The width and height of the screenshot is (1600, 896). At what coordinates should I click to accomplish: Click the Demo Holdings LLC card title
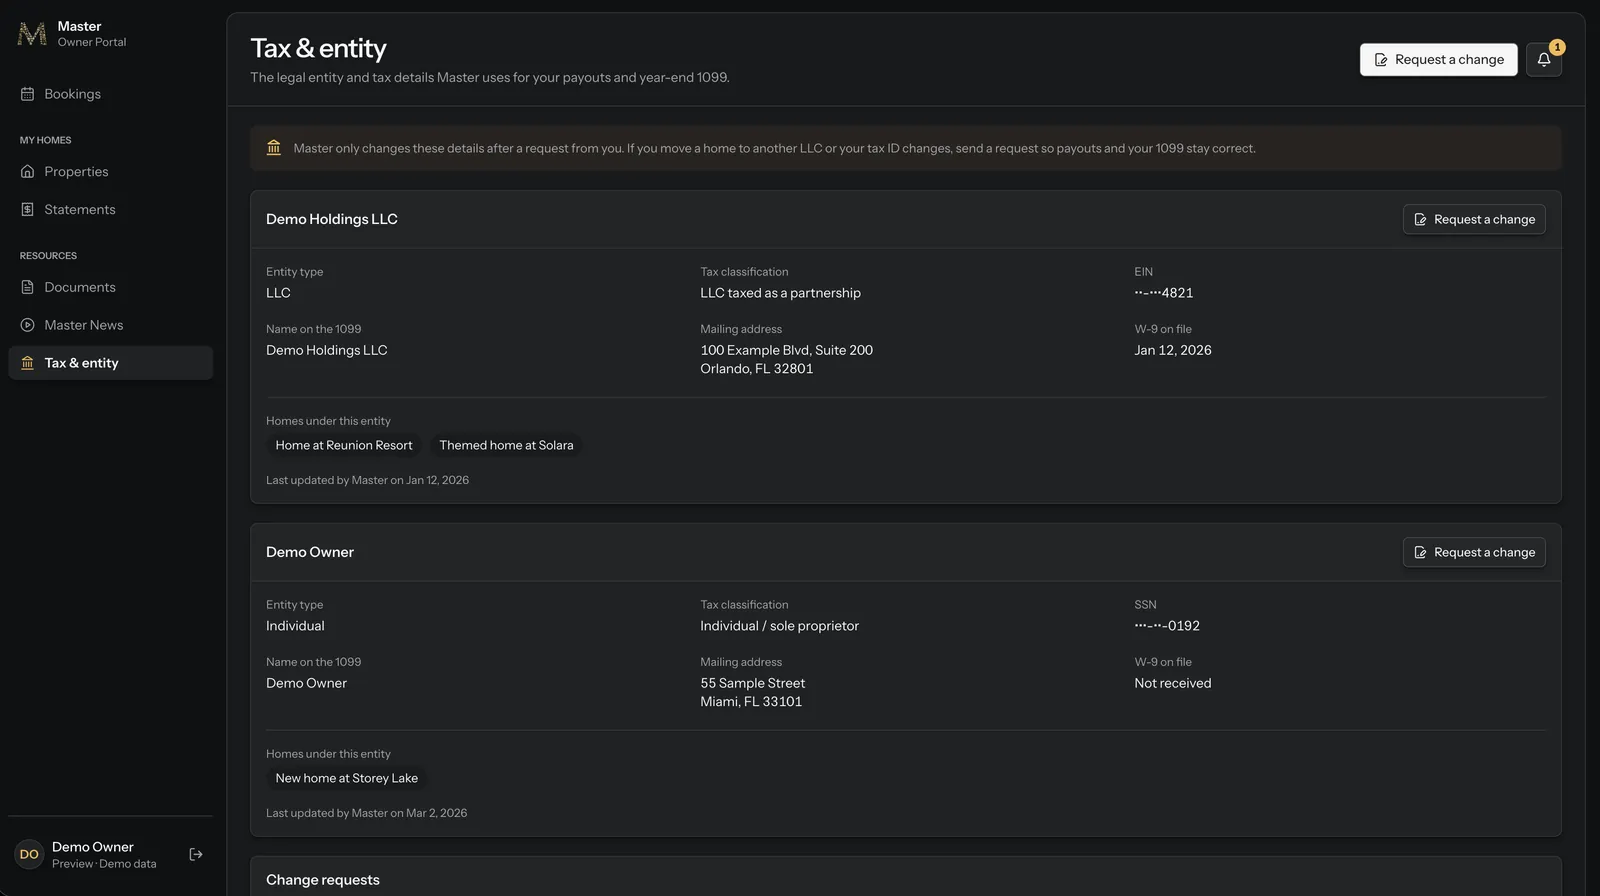(x=332, y=219)
